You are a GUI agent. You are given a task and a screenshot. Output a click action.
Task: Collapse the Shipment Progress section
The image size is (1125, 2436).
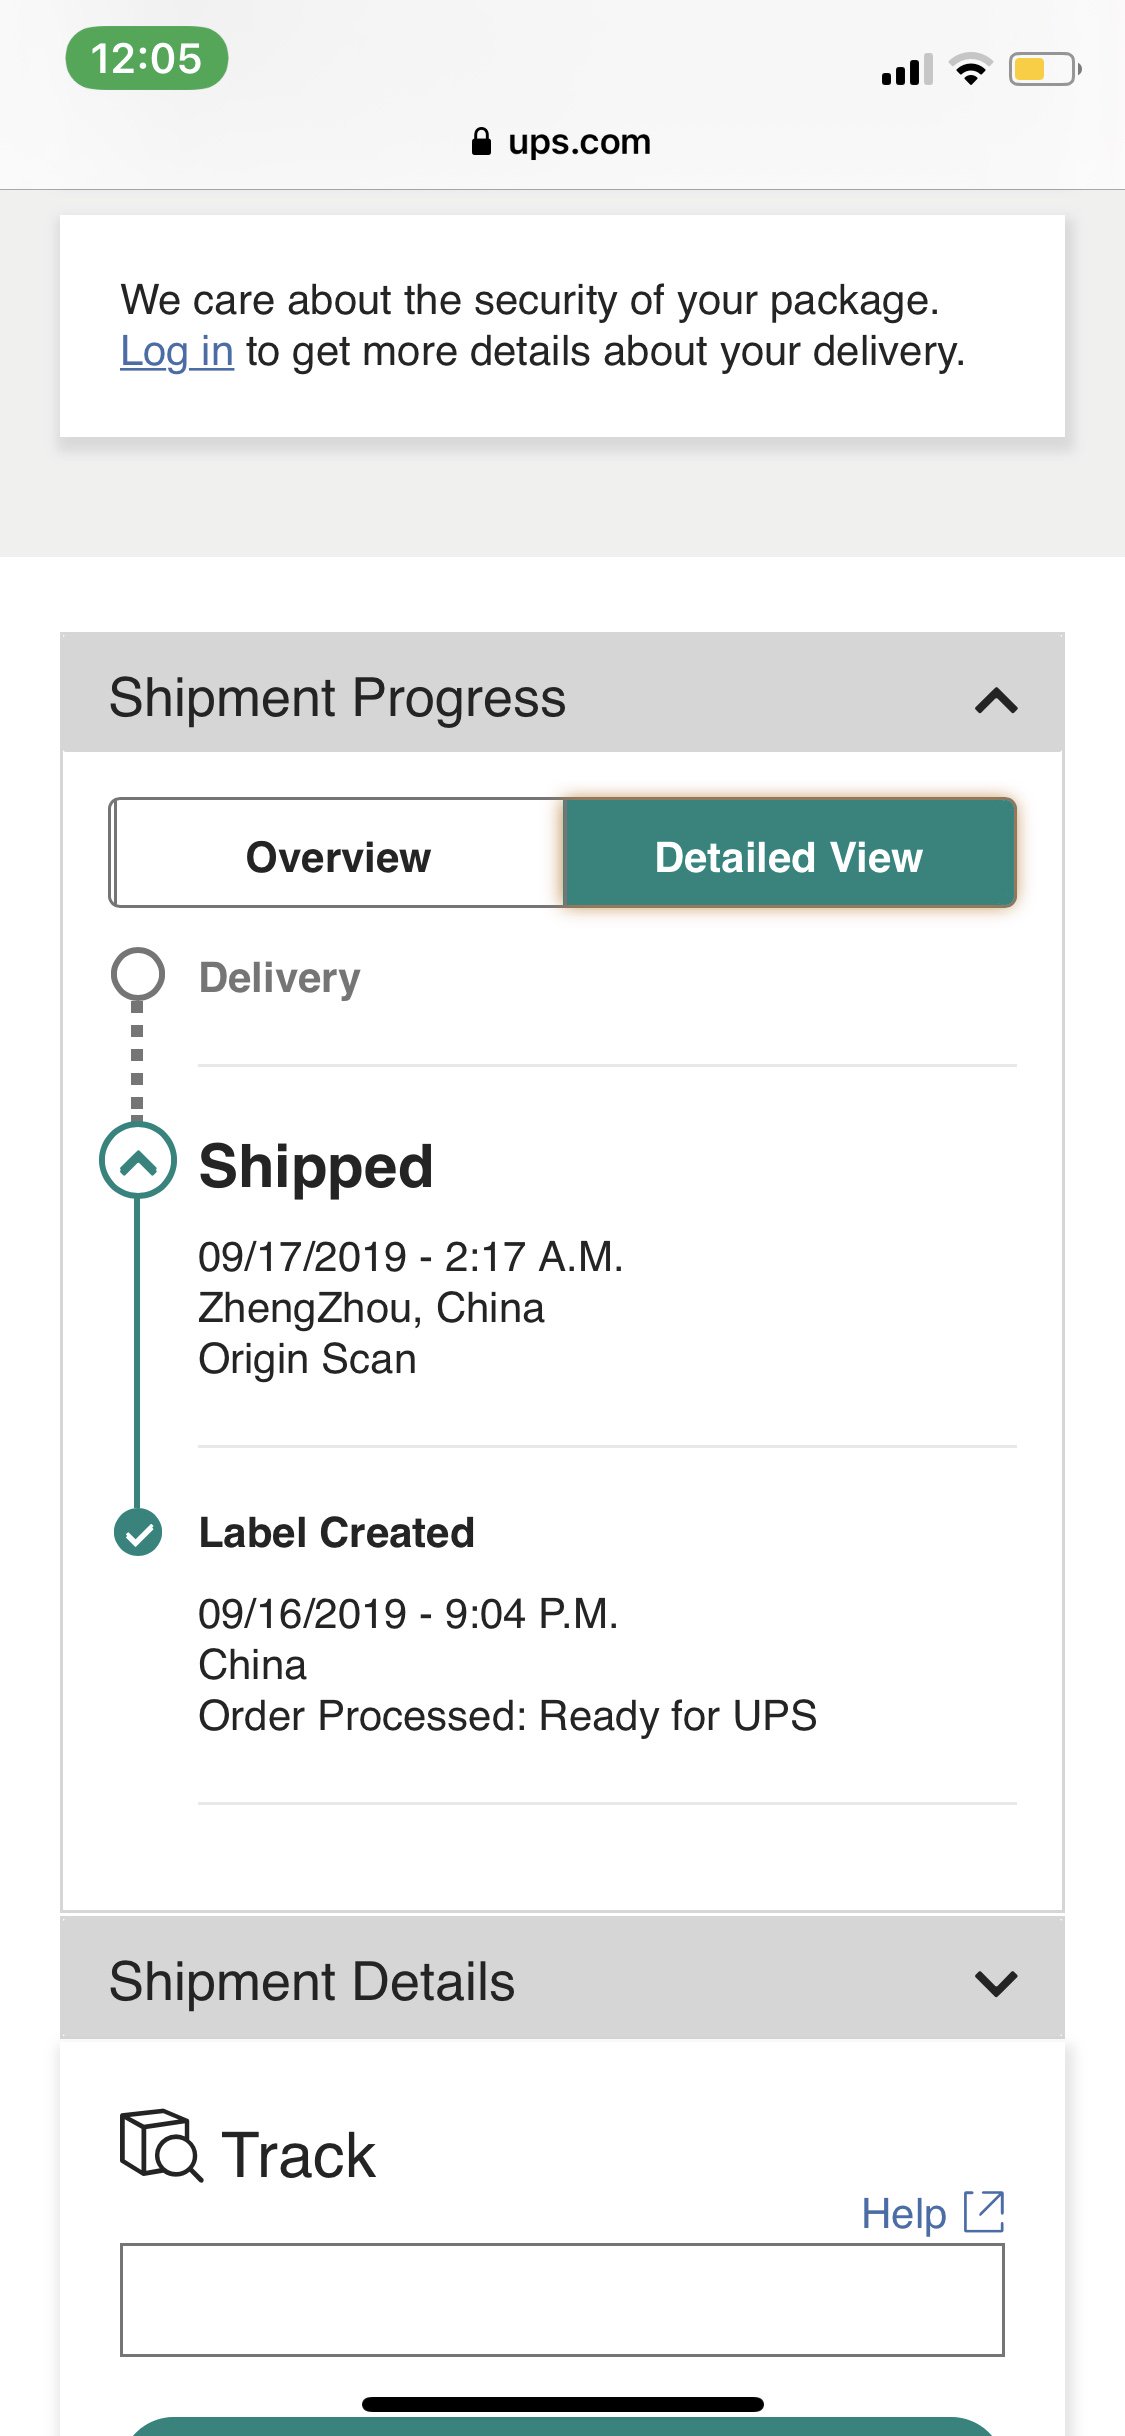(996, 699)
